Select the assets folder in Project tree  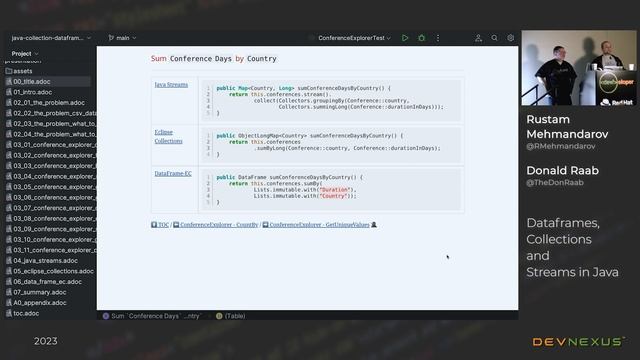click(19, 71)
